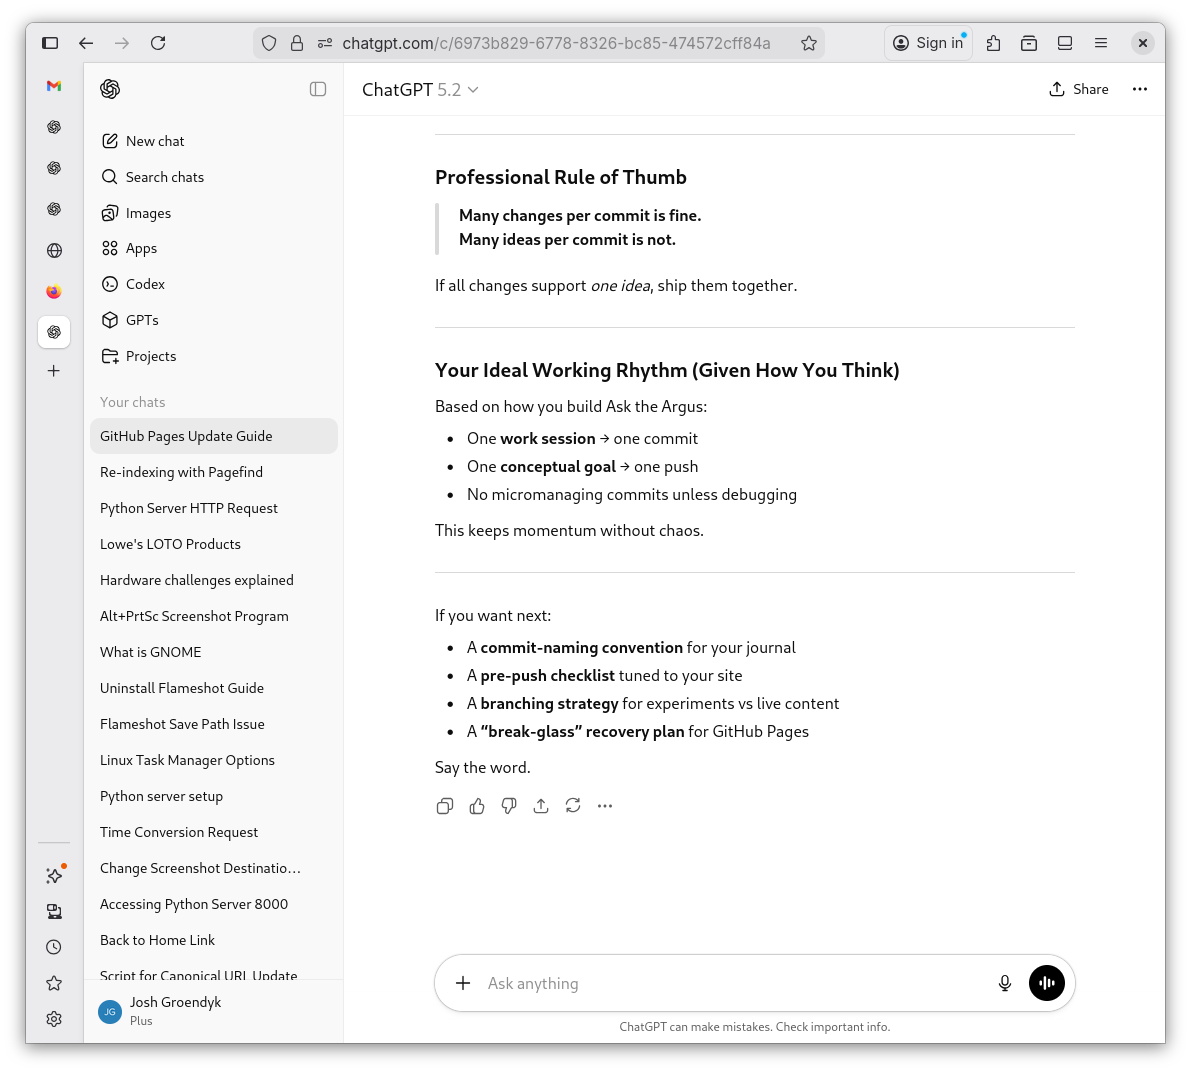
Task: Select the dictation microphone in the input box
Action: click(x=1004, y=983)
